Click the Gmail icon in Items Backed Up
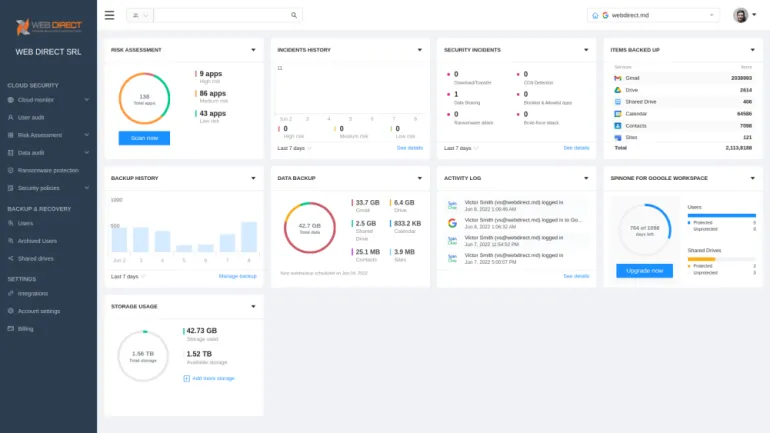The image size is (770, 433). click(618, 77)
